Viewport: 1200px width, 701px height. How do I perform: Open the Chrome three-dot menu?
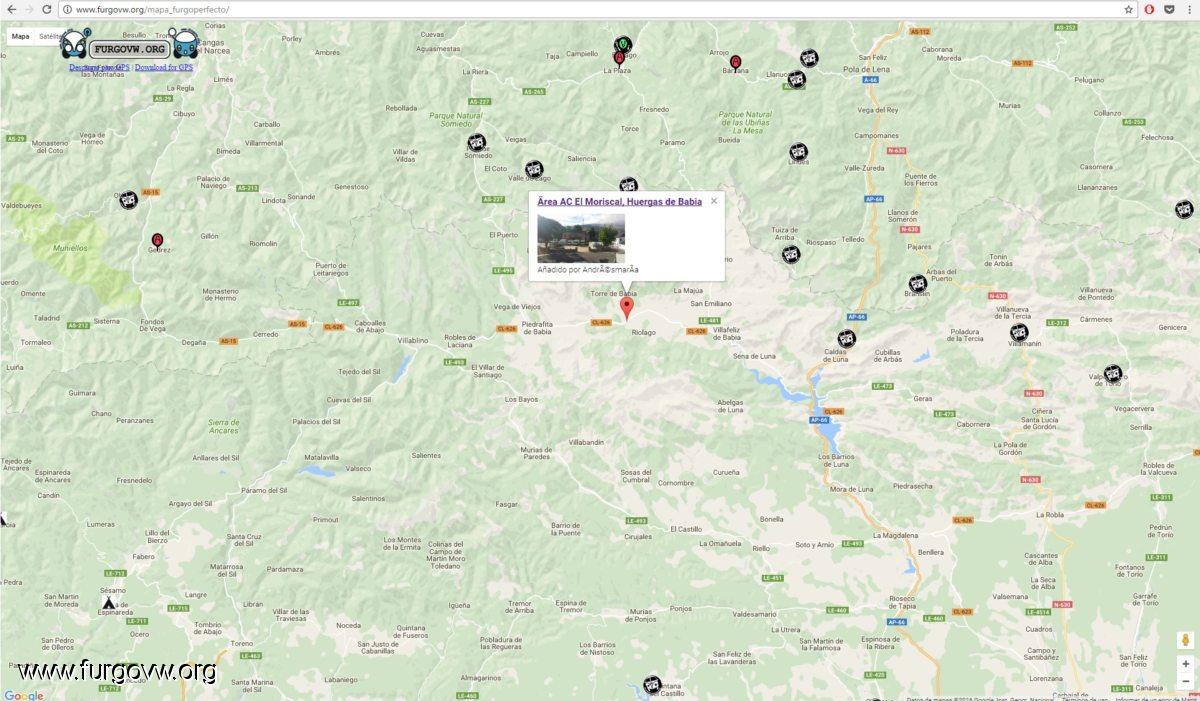[x=1190, y=9]
